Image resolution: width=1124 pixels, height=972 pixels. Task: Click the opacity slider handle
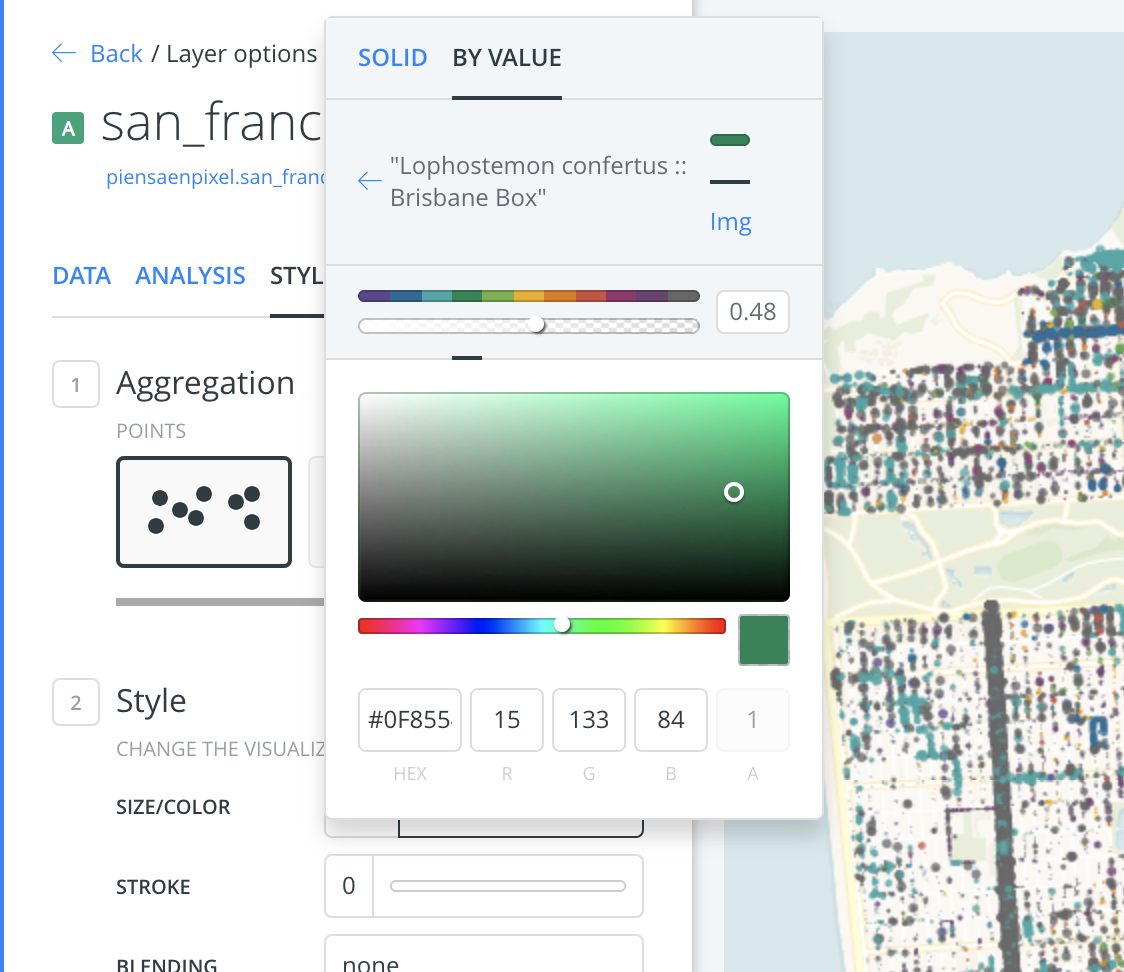click(x=536, y=325)
